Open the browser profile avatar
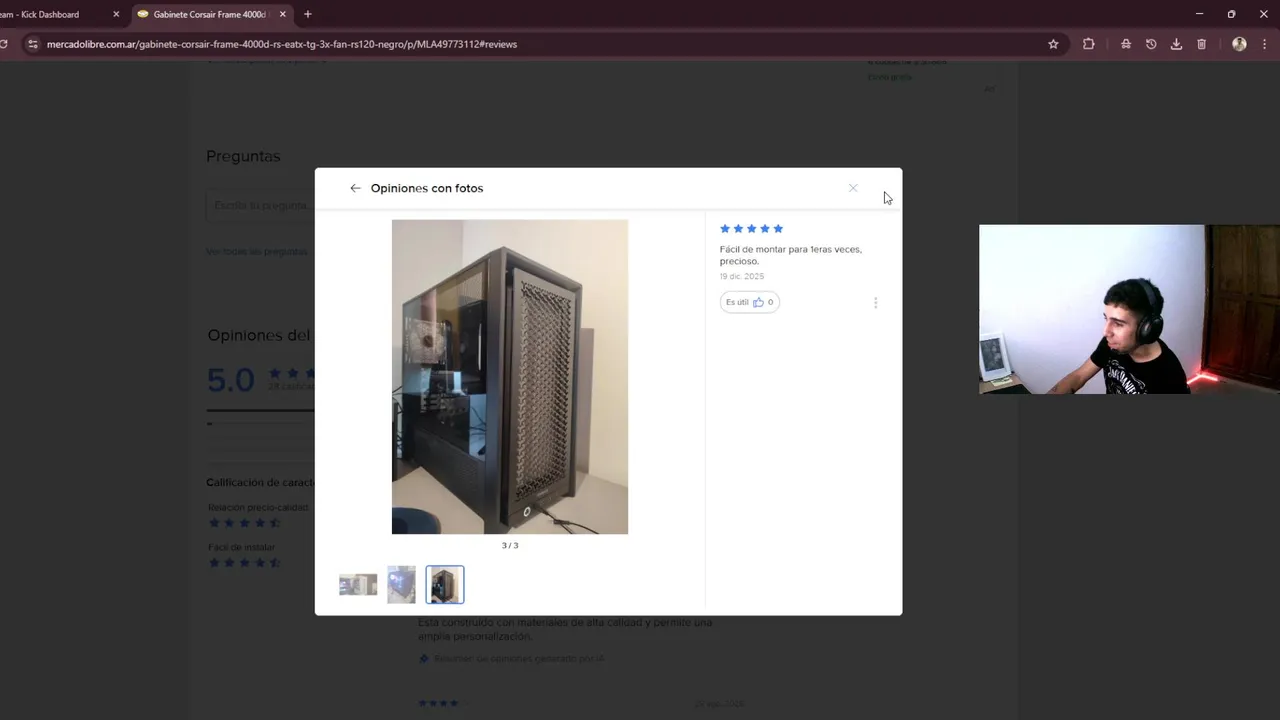The image size is (1280, 720). 1239,44
